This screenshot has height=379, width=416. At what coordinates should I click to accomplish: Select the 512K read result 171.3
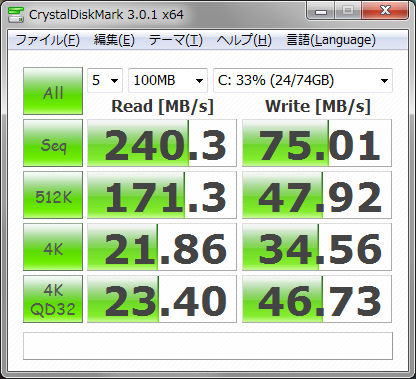click(162, 195)
